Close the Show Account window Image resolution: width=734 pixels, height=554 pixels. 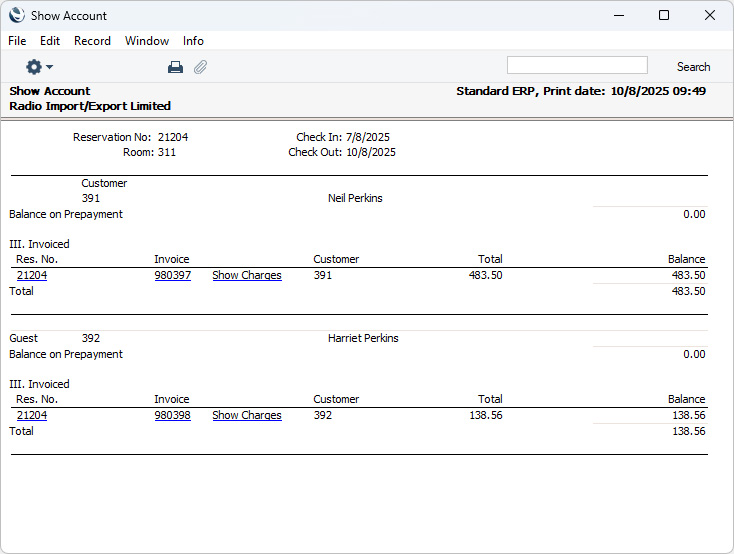click(x=710, y=15)
